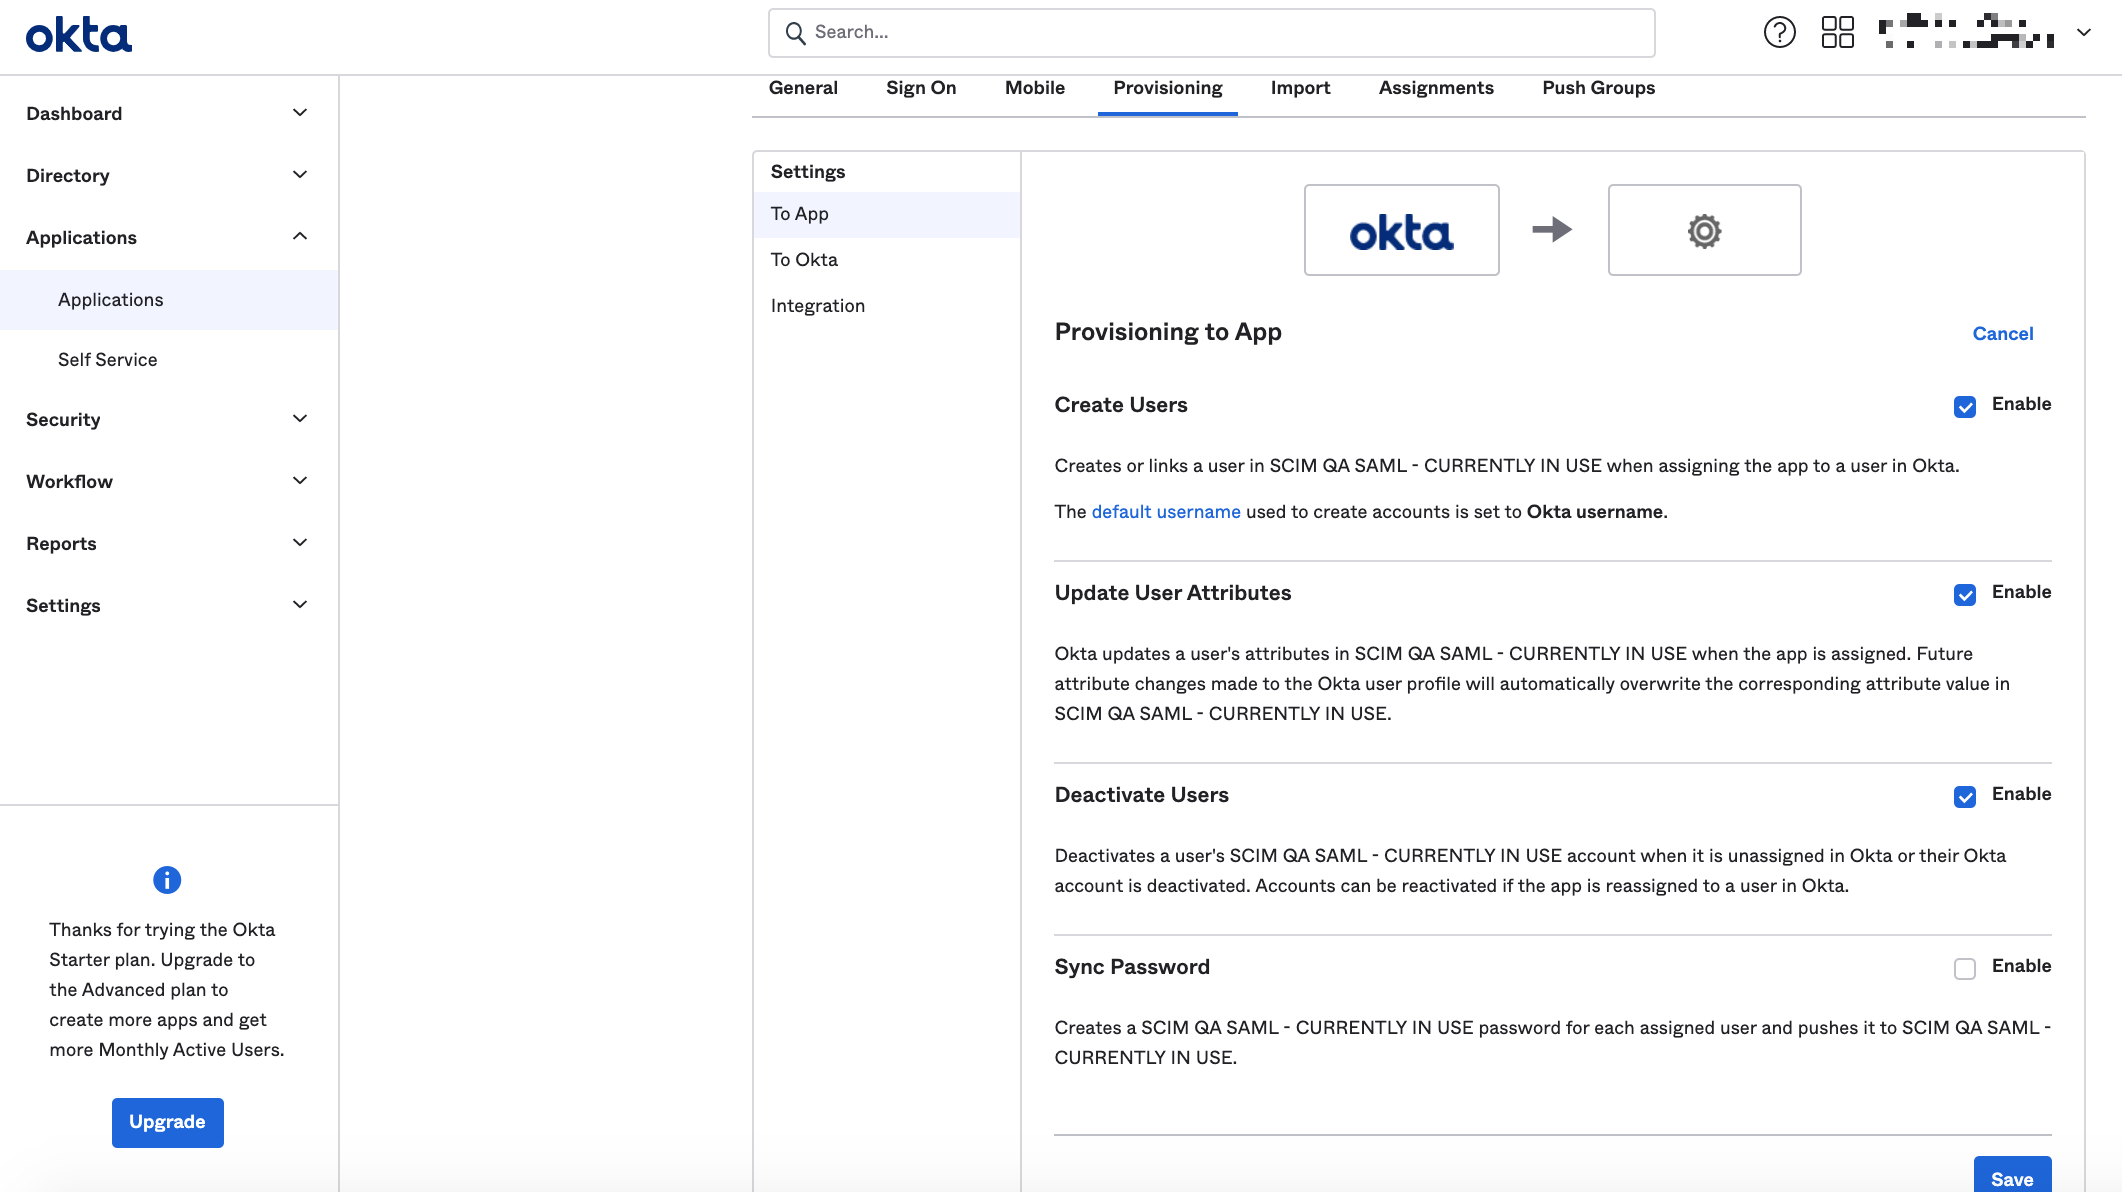Screen dimensions: 2122x1192
Task: Toggle Deactivate Users checkbox
Action: (1964, 796)
